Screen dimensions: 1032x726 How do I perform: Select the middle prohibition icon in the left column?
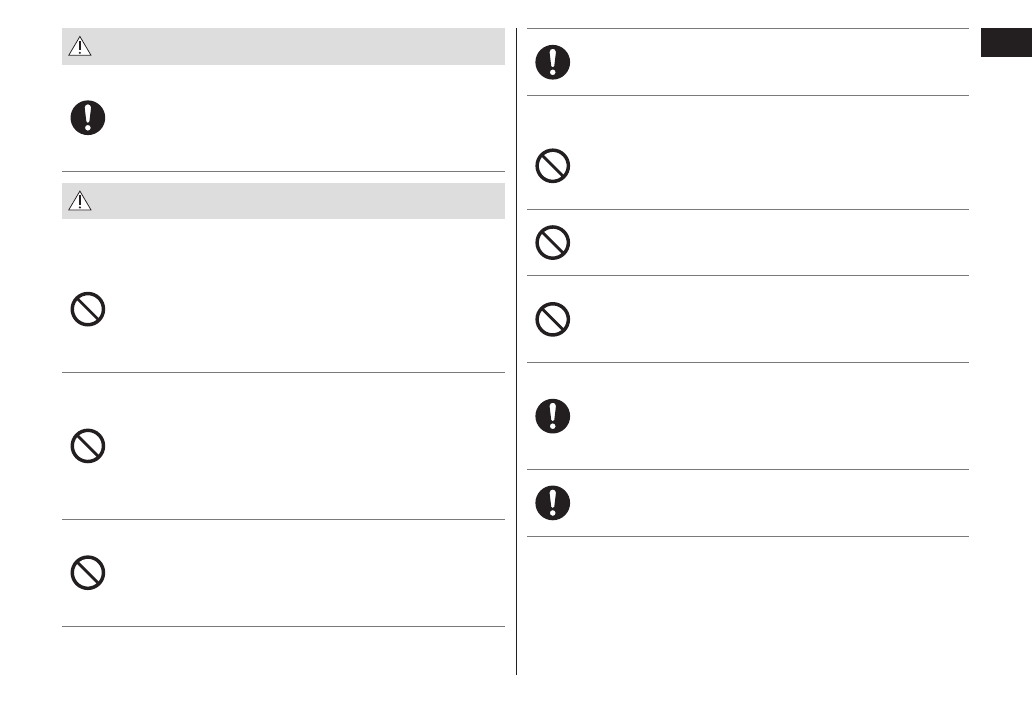tap(88, 445)
